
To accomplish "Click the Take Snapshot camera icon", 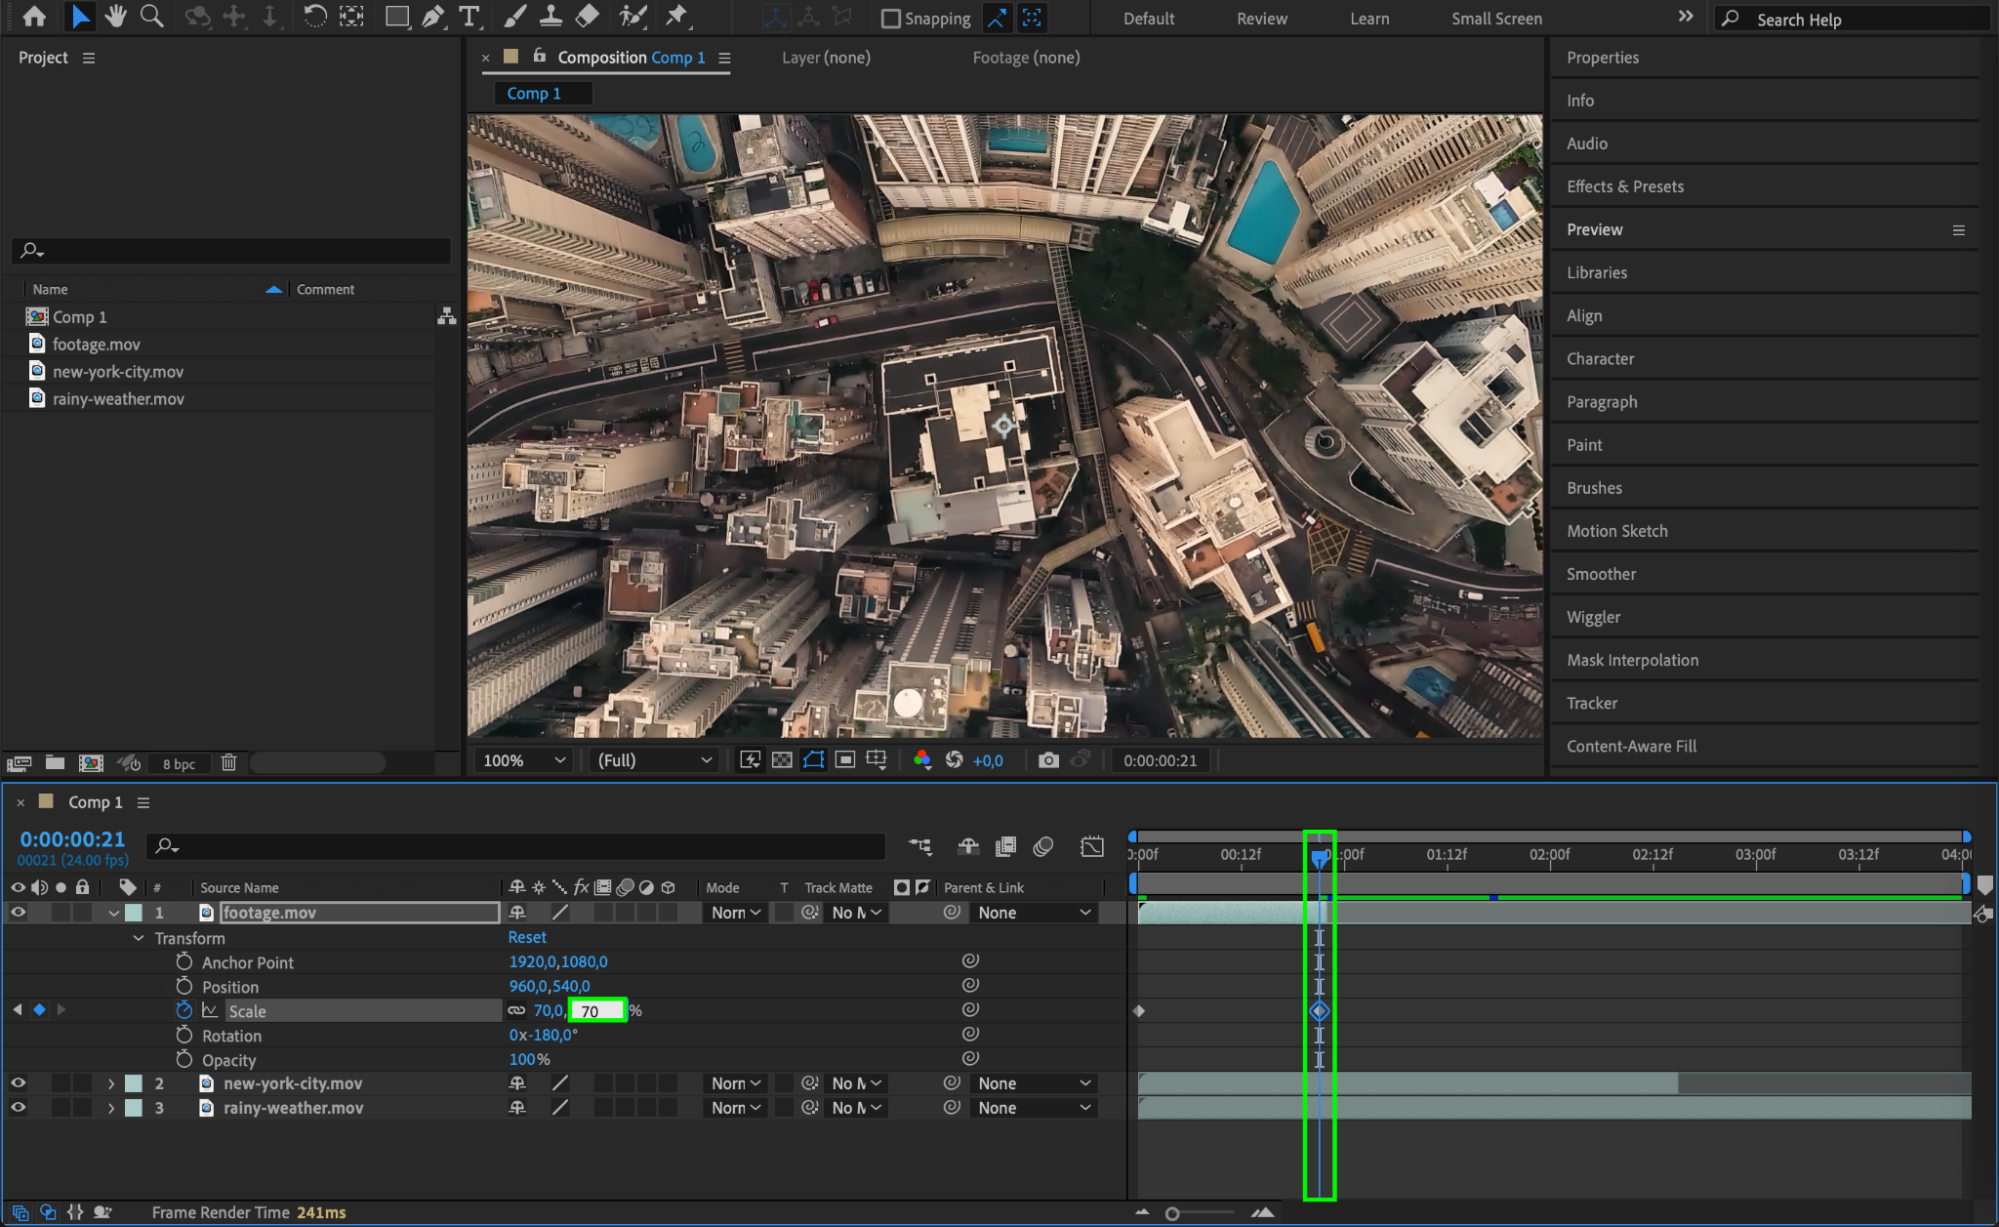I will (x=1047, y=760).
